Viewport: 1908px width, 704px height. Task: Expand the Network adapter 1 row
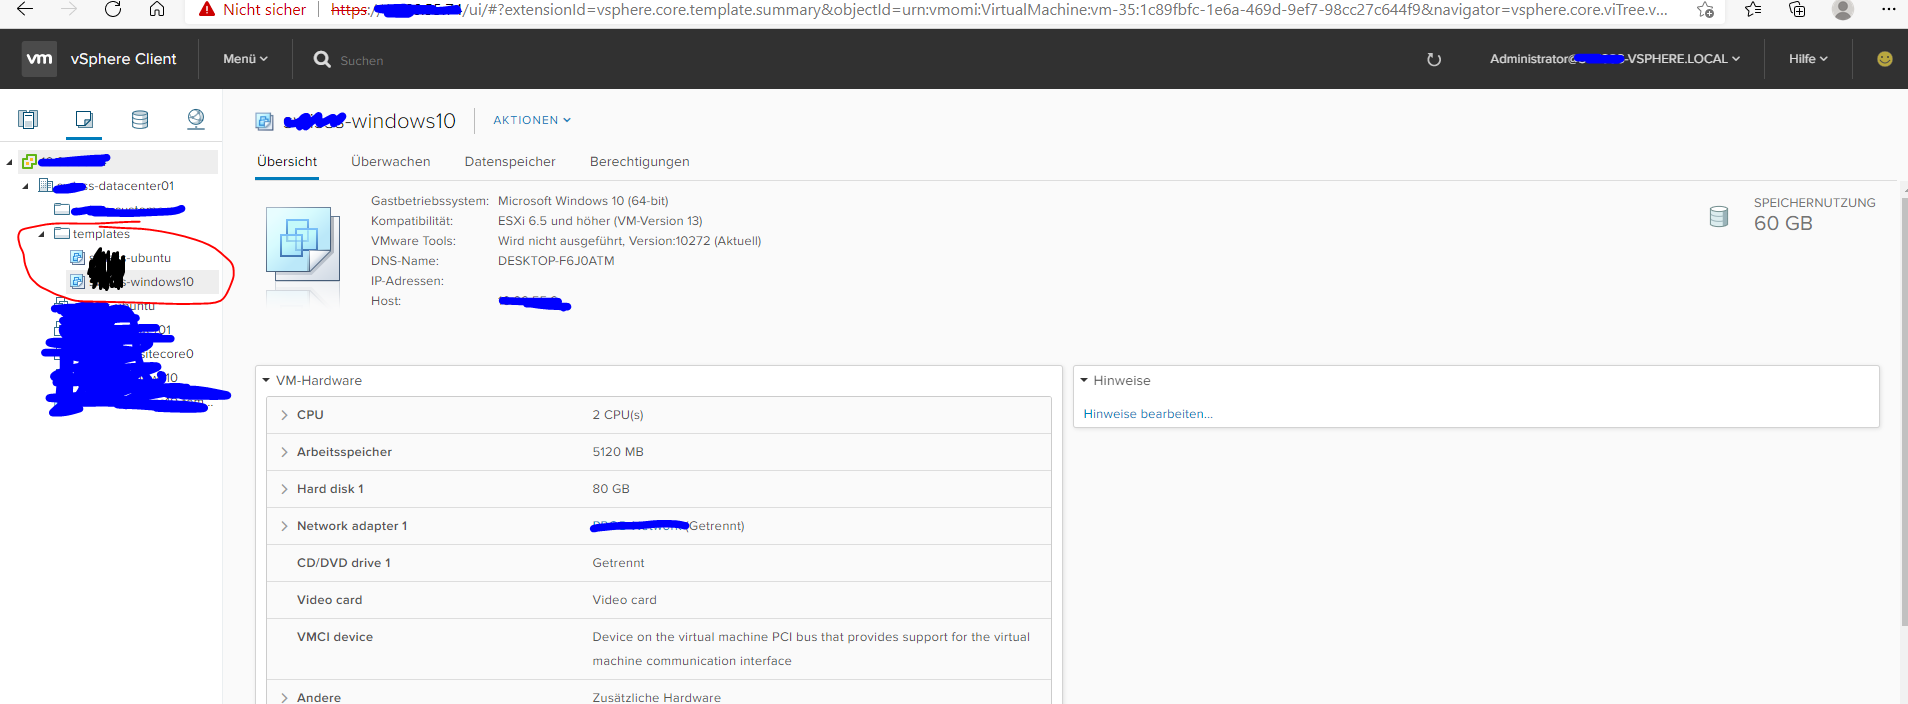[284, 526]
